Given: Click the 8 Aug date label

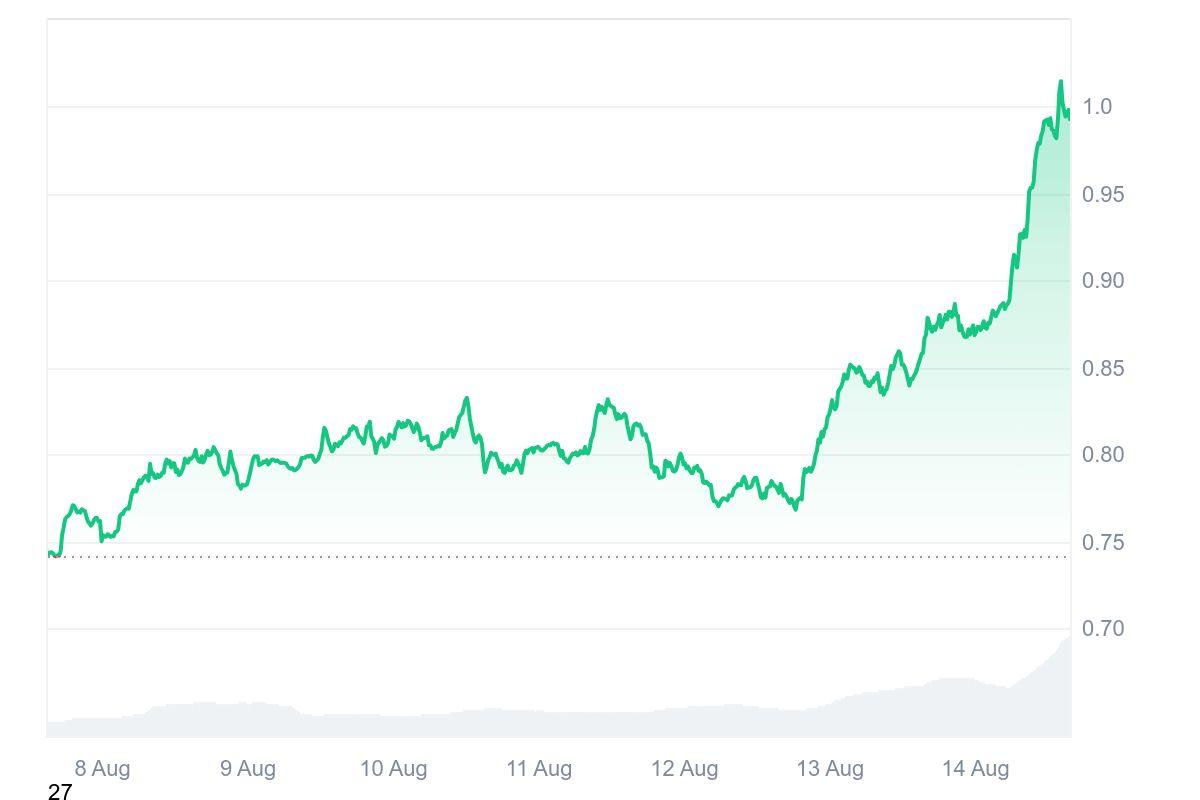Looking at the screenshot, I should tap(102, 769).
